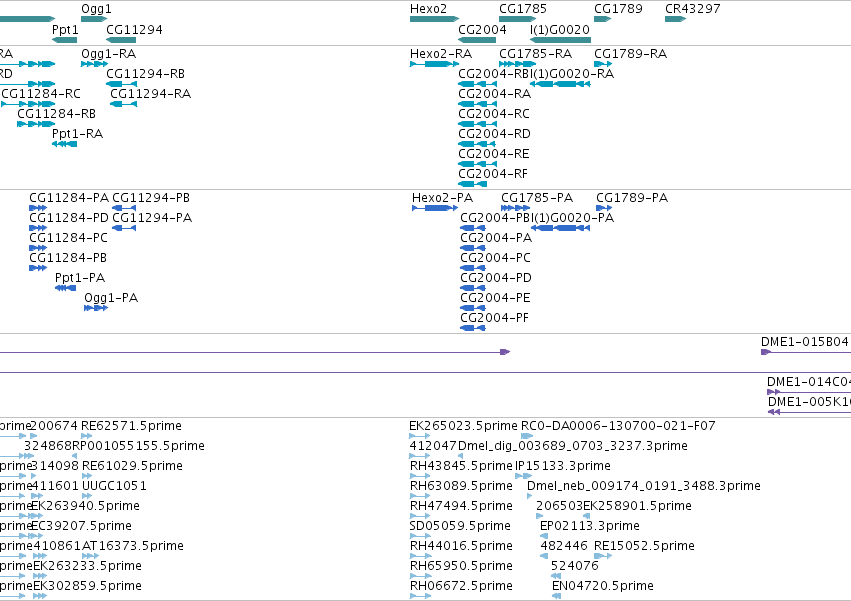Click the CG1785 gene arrow glyph

tap(517, 19)
